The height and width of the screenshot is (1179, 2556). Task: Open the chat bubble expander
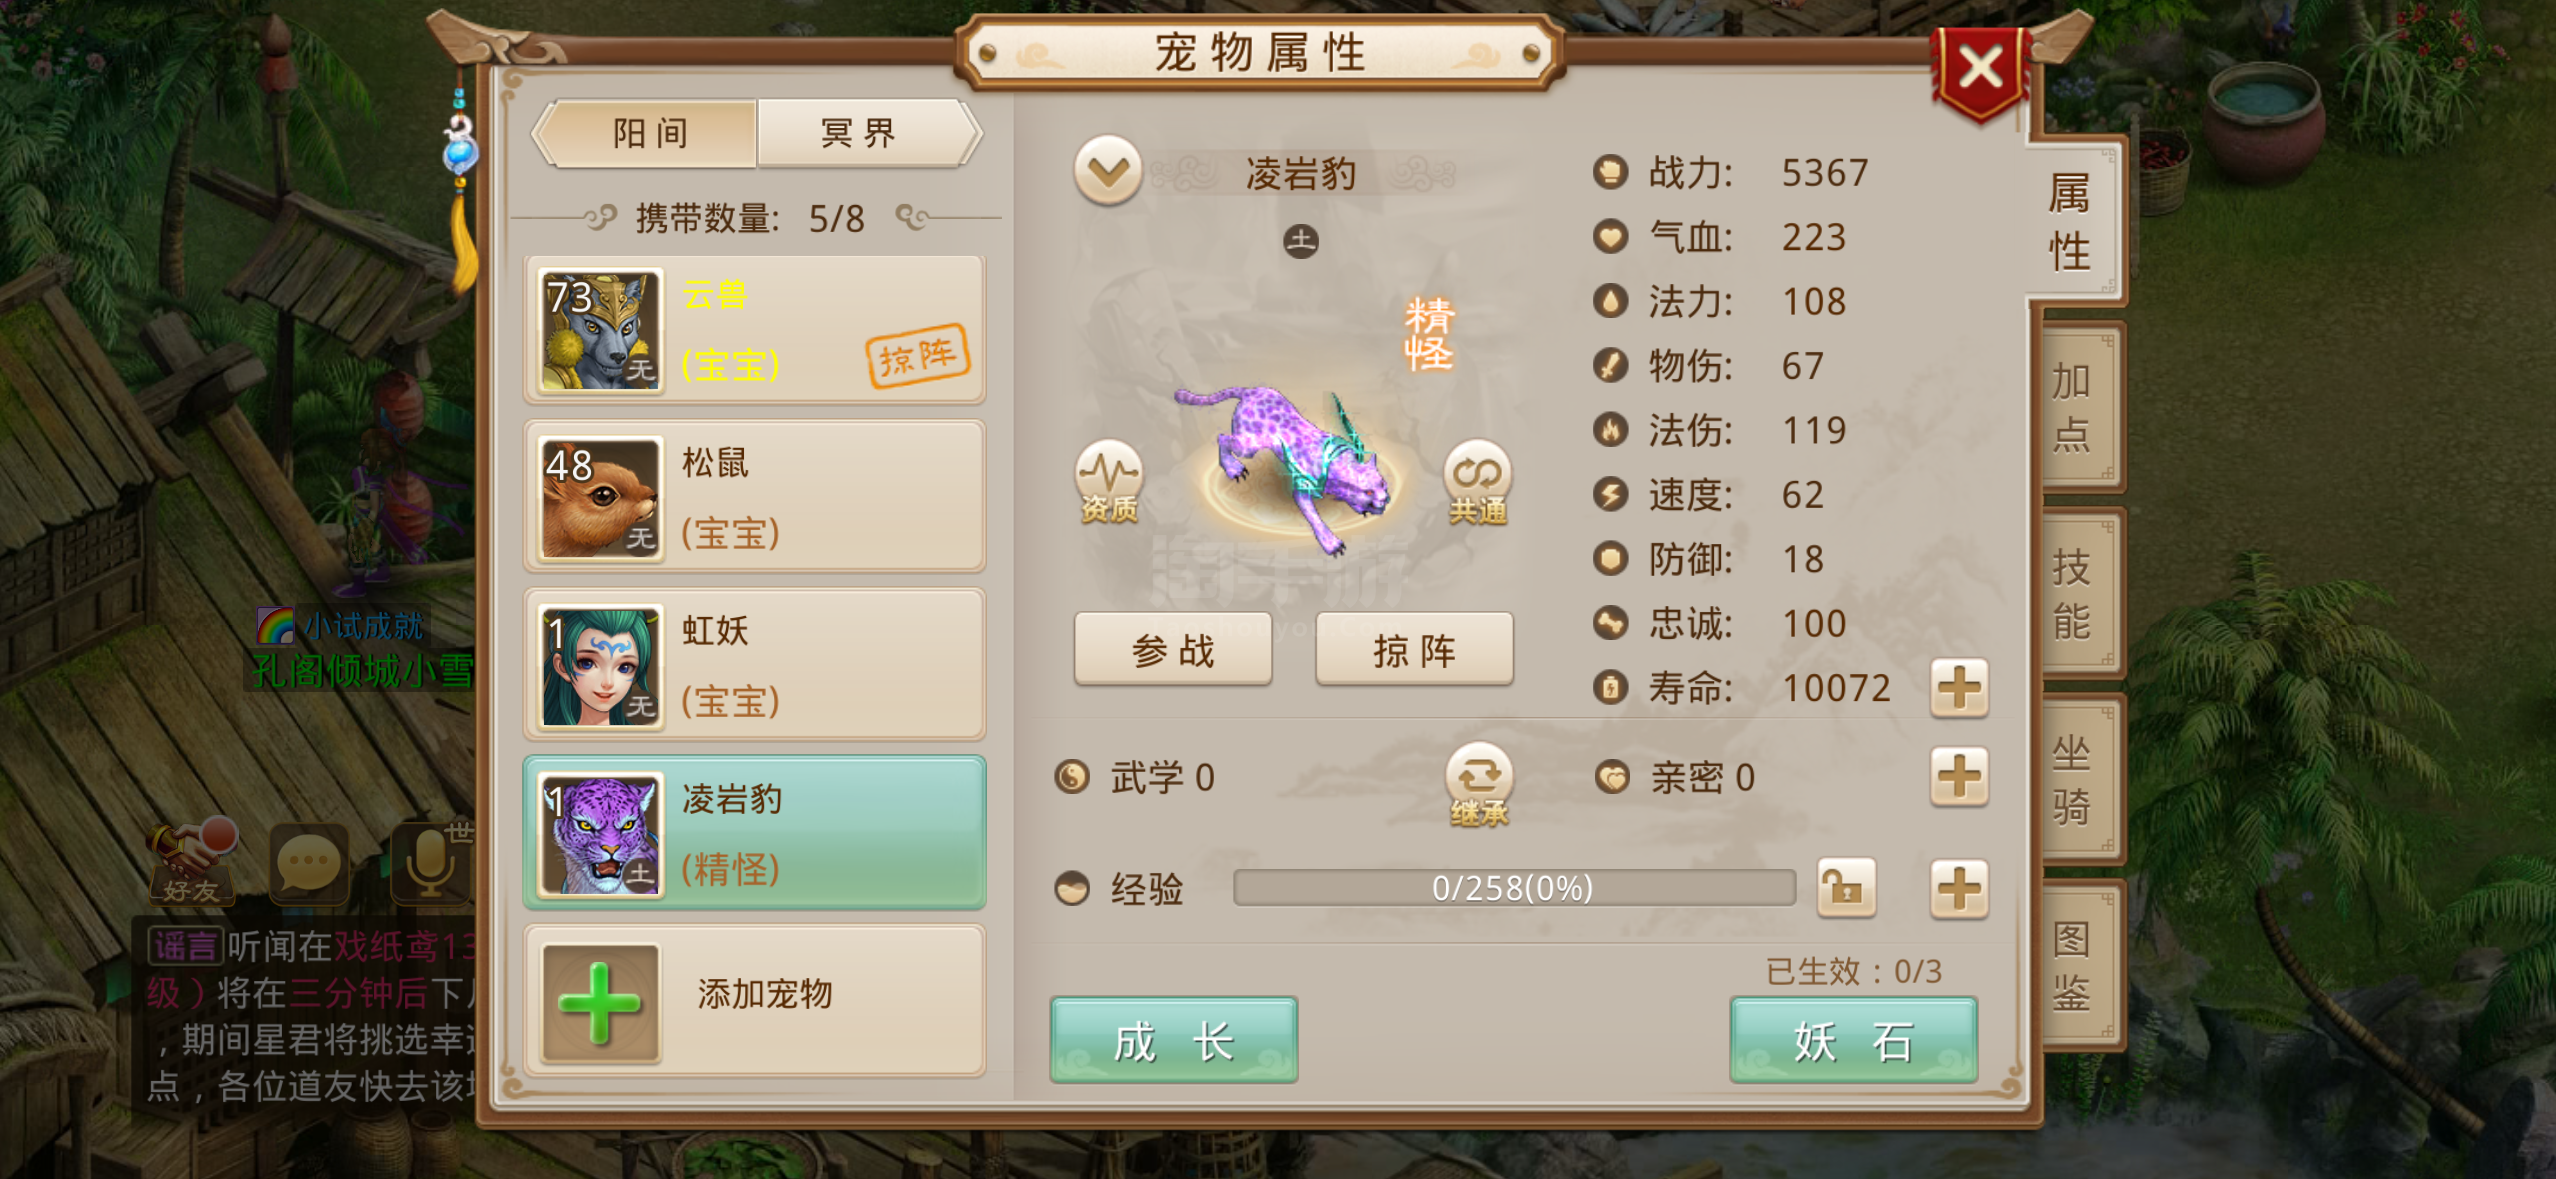coord(309,863)
